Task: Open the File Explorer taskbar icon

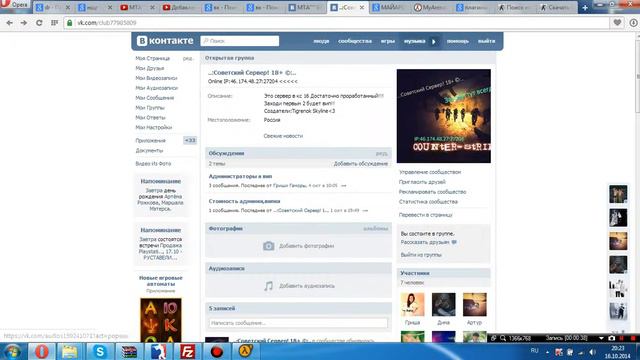Action: (70, 351)
